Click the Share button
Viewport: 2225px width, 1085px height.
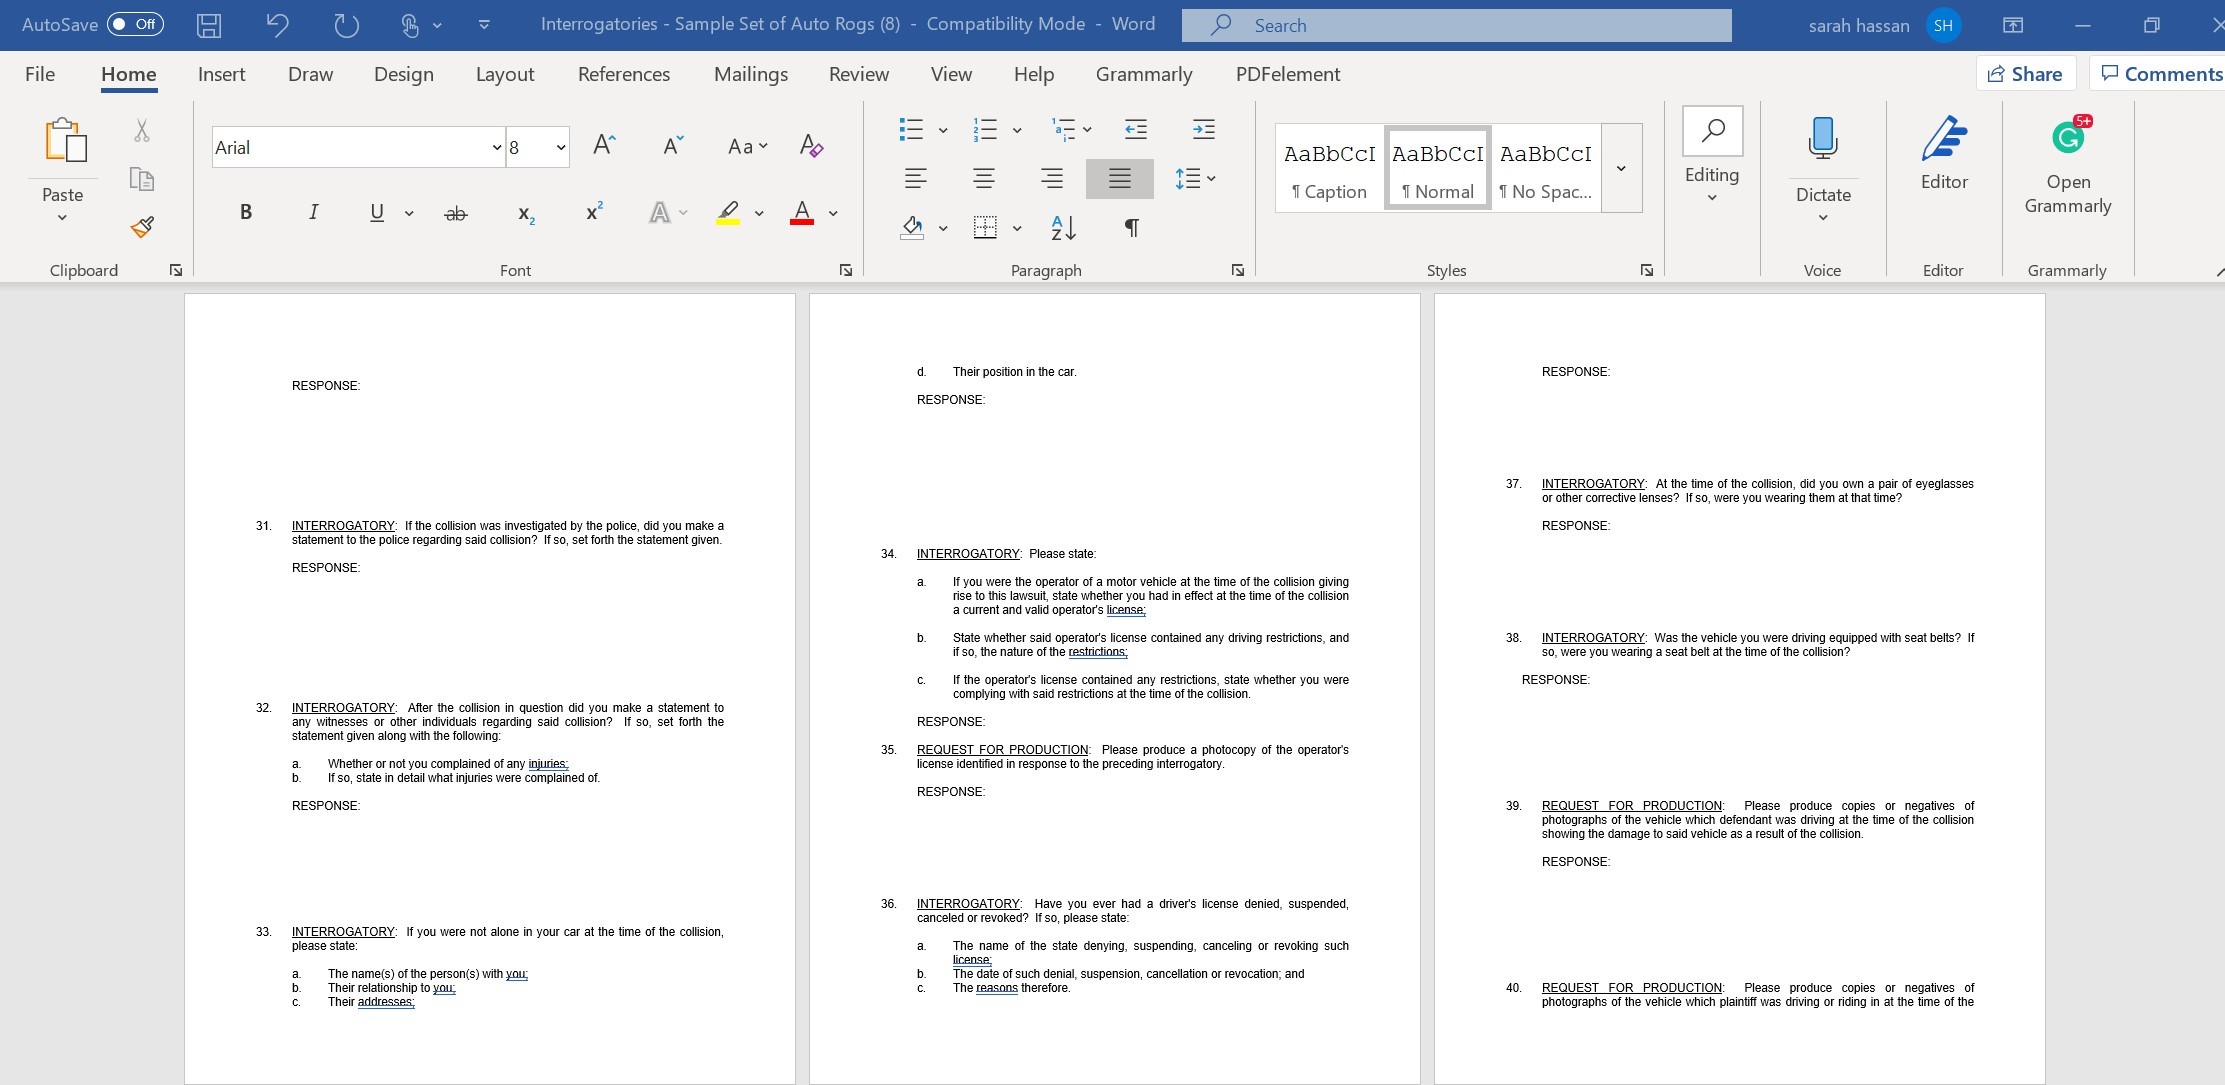[2025, 73]
